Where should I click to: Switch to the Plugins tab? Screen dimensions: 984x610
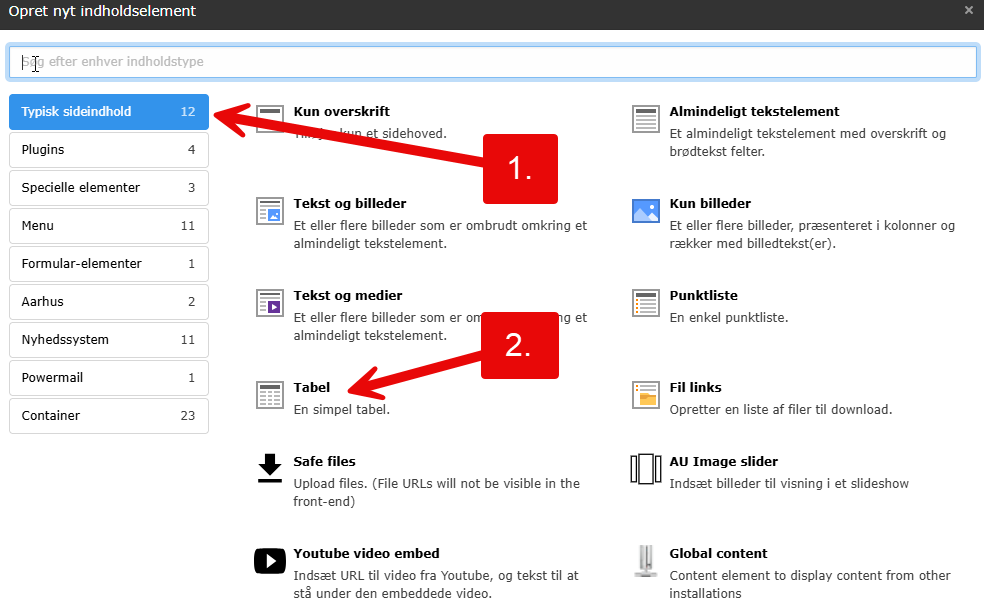108,150
